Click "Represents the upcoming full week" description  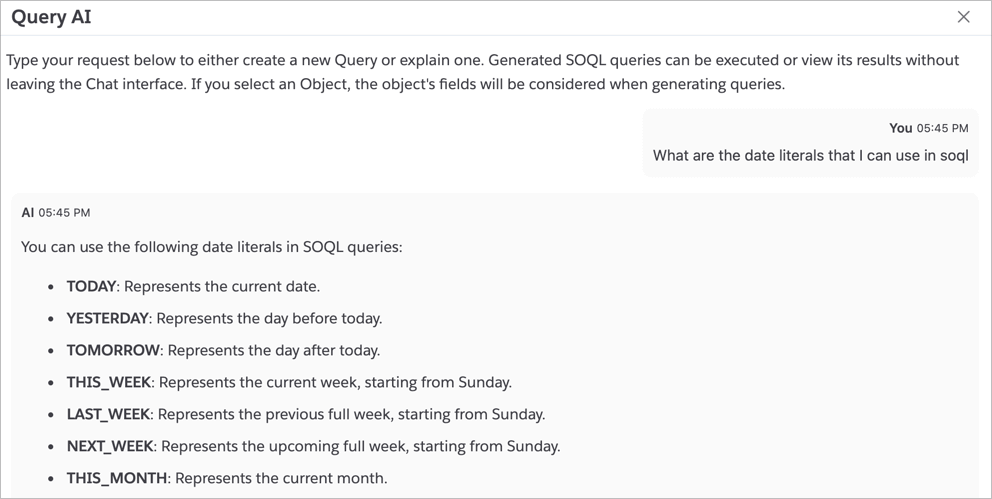coord(361,446)
